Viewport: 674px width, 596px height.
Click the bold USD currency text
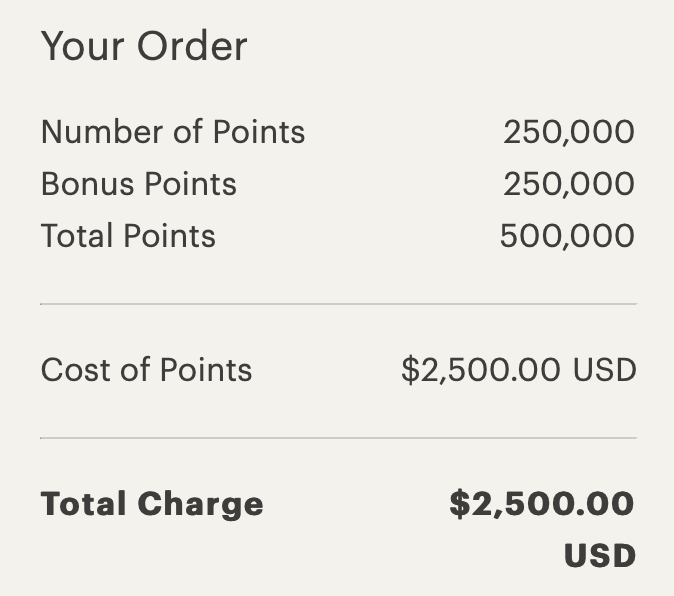tap(600, 556)
